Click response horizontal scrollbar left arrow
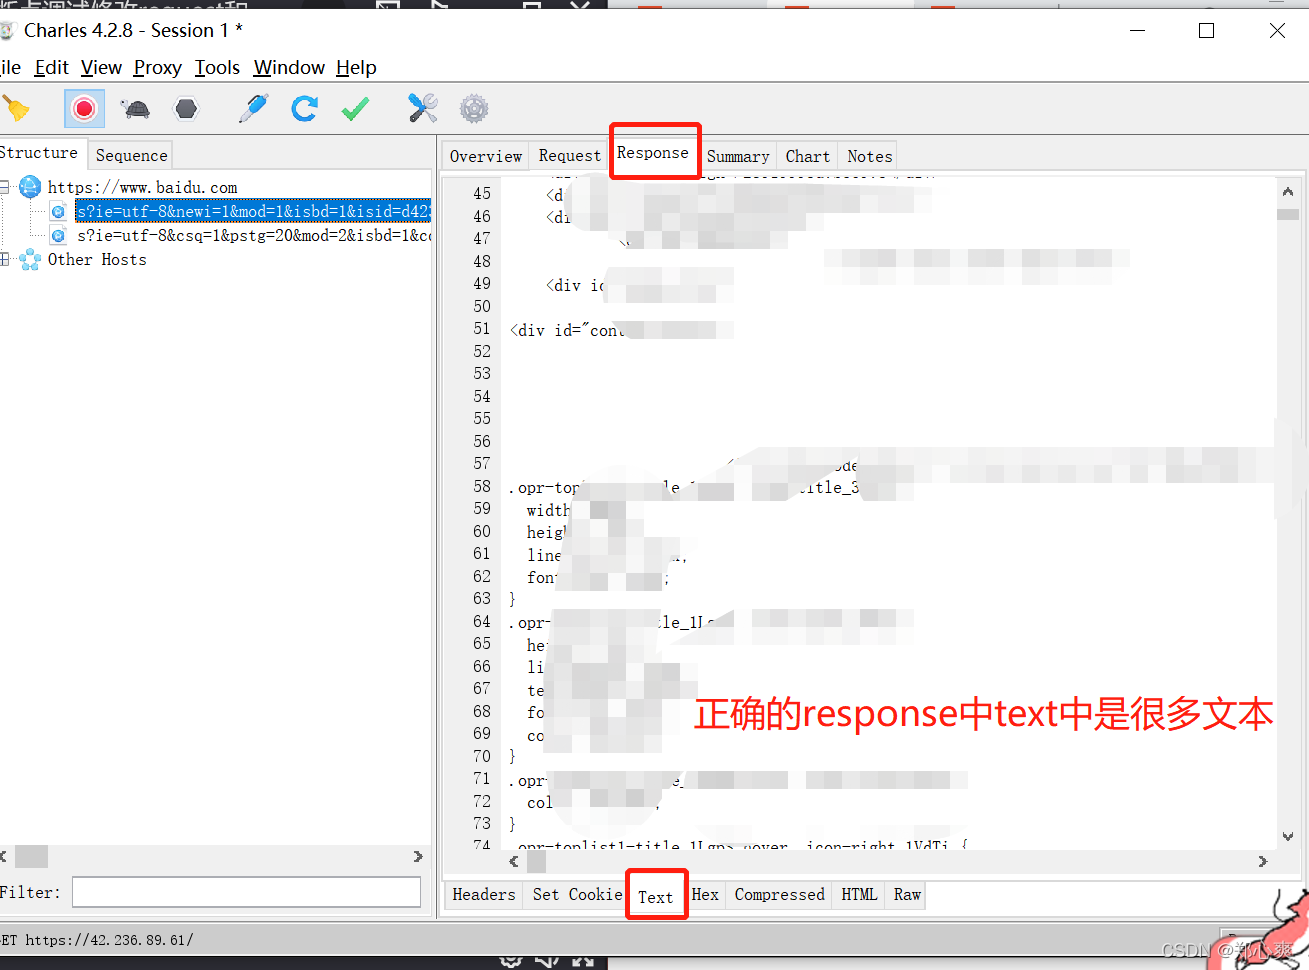The width and height of the screenshot is (1309, 970). pyautogui.click(x=514, y=861)
